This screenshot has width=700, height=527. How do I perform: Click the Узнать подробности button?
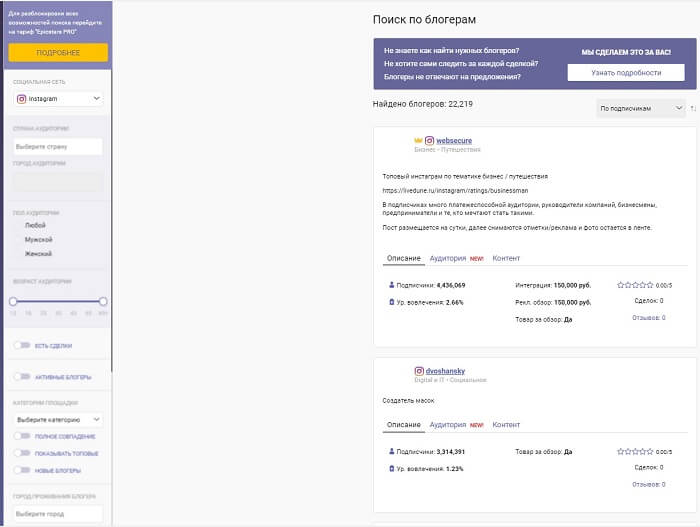[x=626, y=72]
